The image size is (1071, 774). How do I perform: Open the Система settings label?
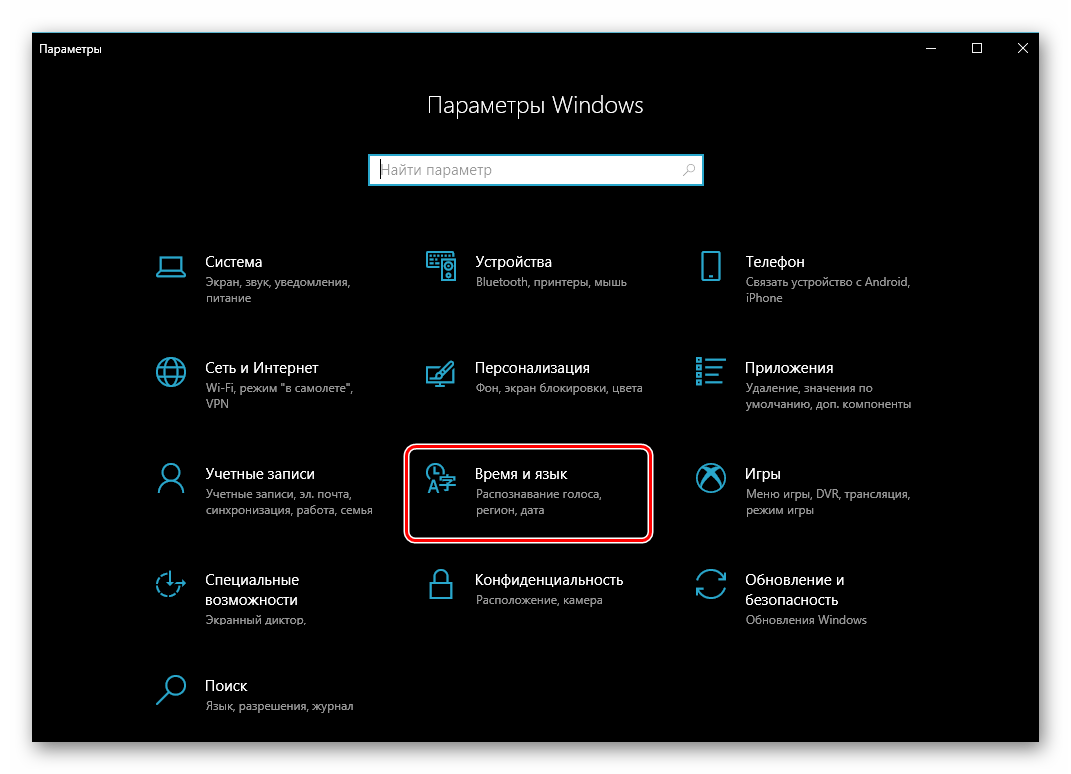[234, 262]
